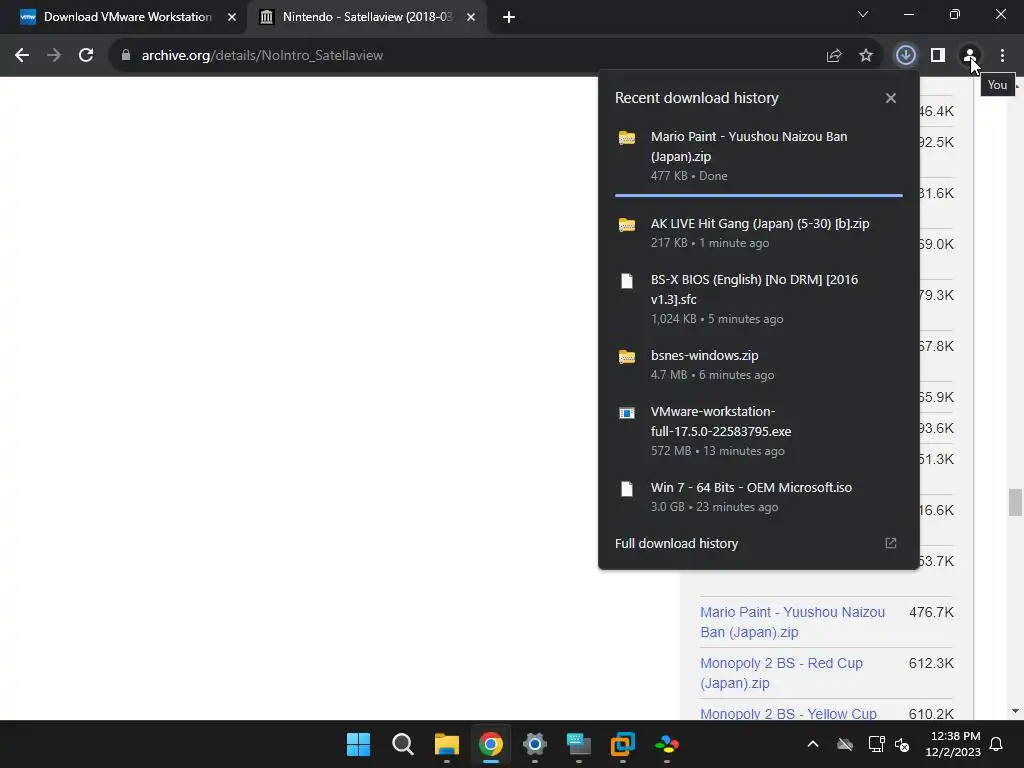Open the browser side panel

pyautogui.click(x=938, y=56)
